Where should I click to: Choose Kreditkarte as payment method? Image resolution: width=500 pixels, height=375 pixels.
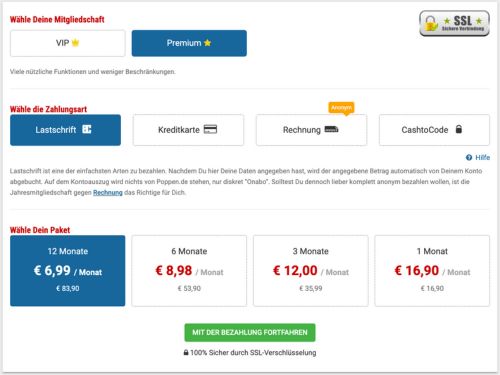pos(188,130)
